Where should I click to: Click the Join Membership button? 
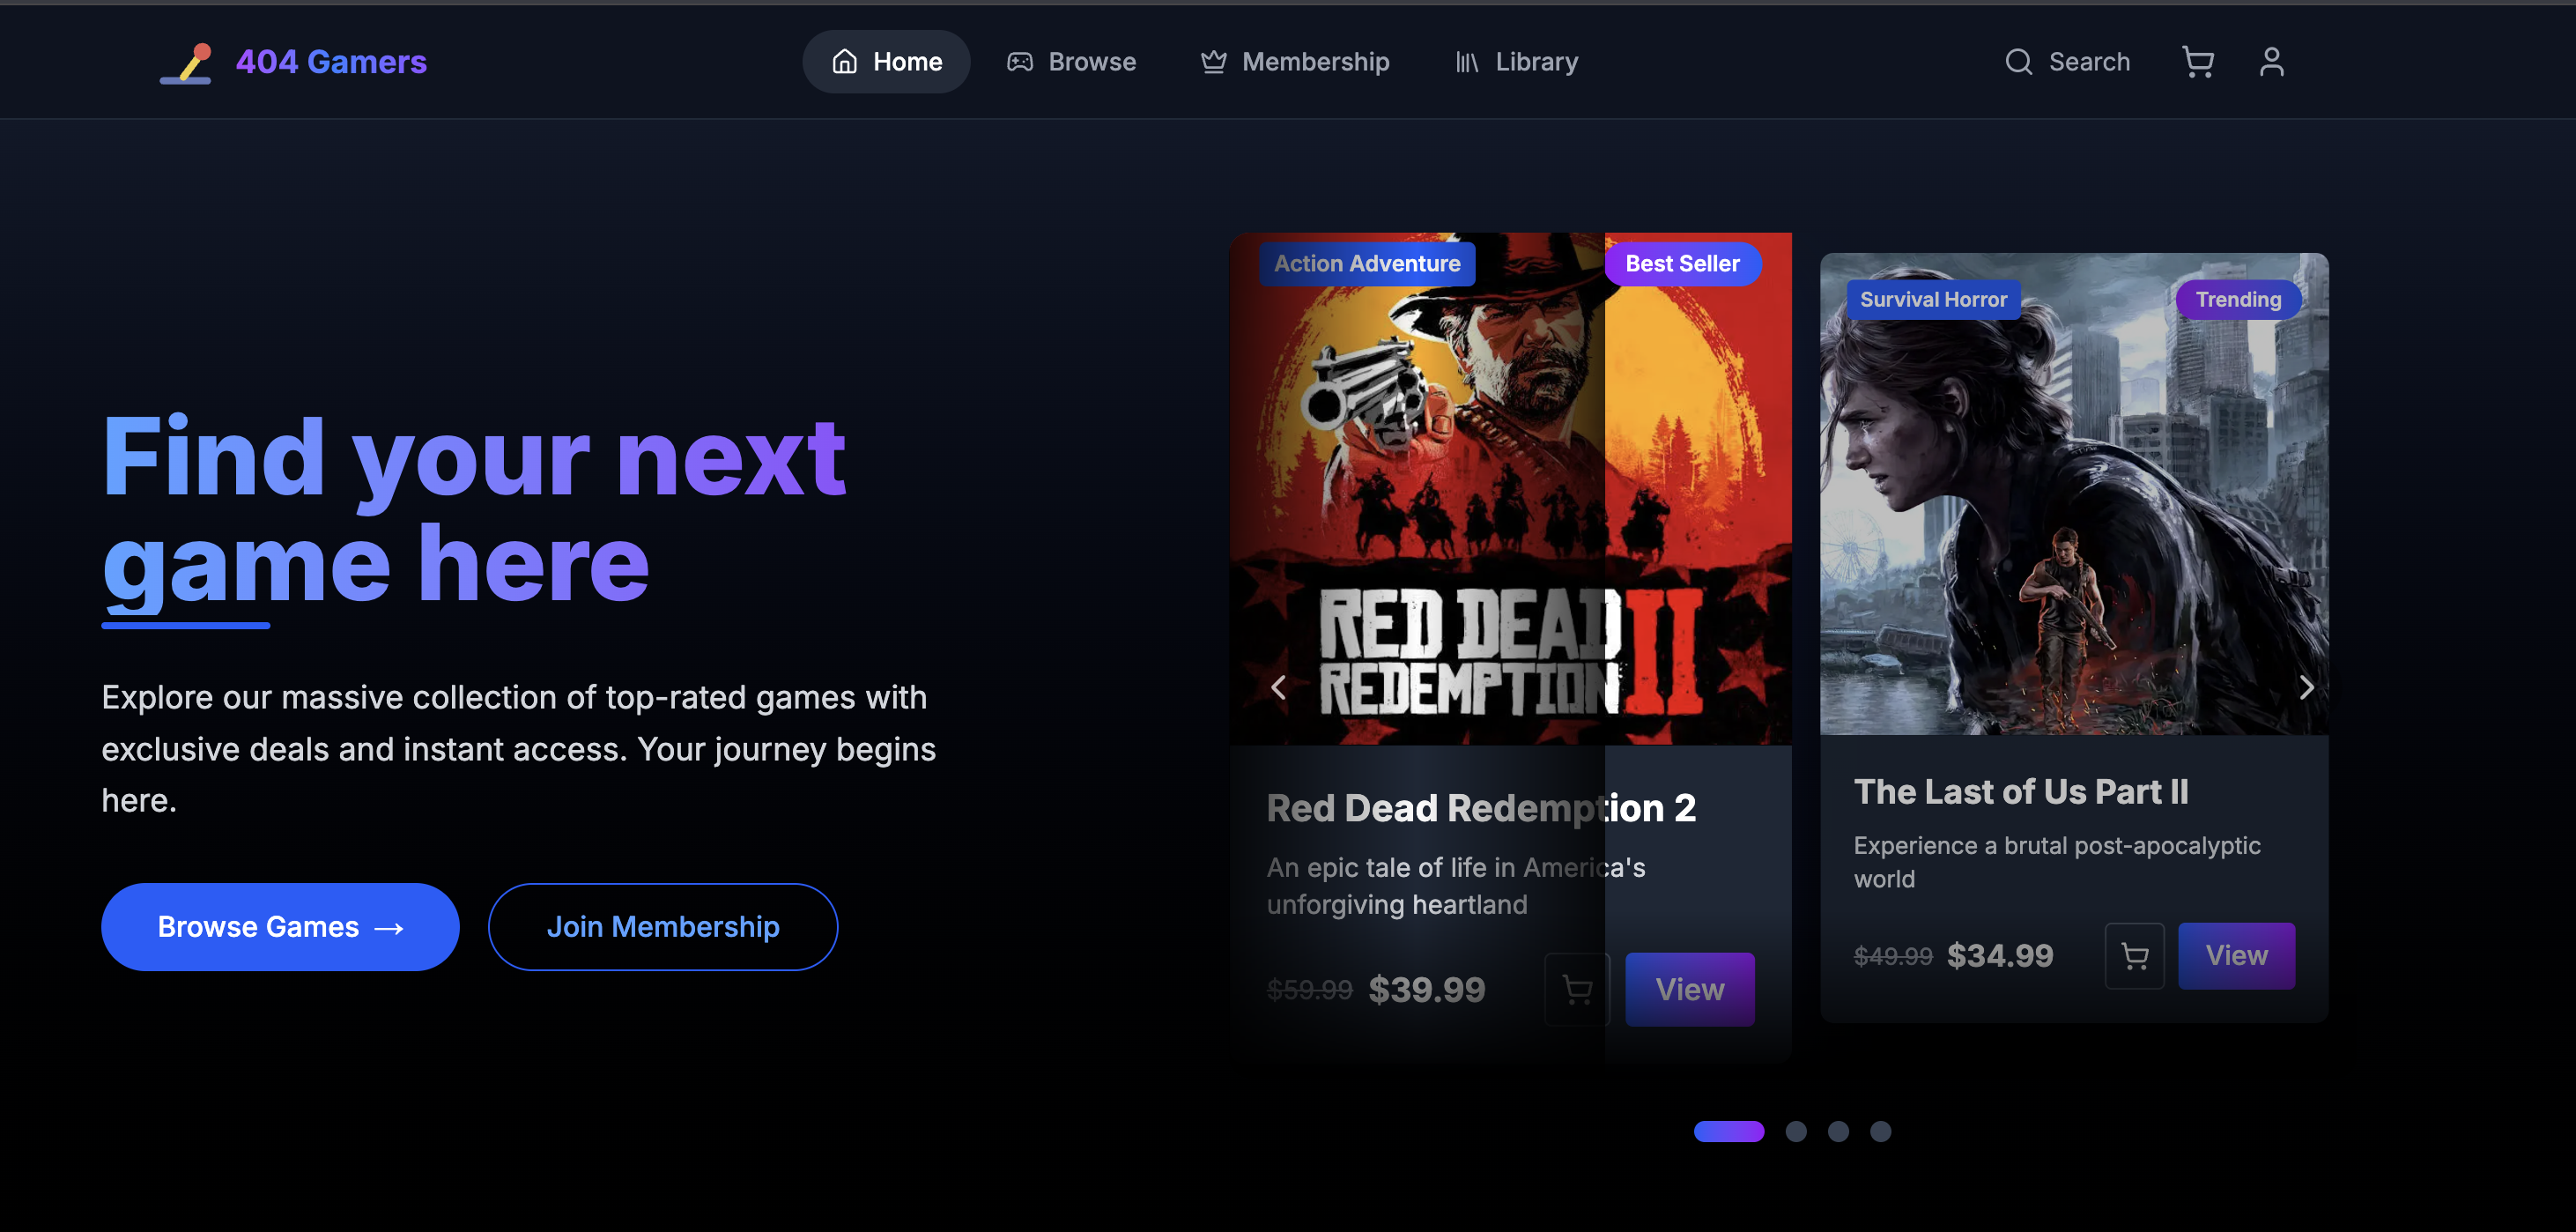(x=663, y=927)
